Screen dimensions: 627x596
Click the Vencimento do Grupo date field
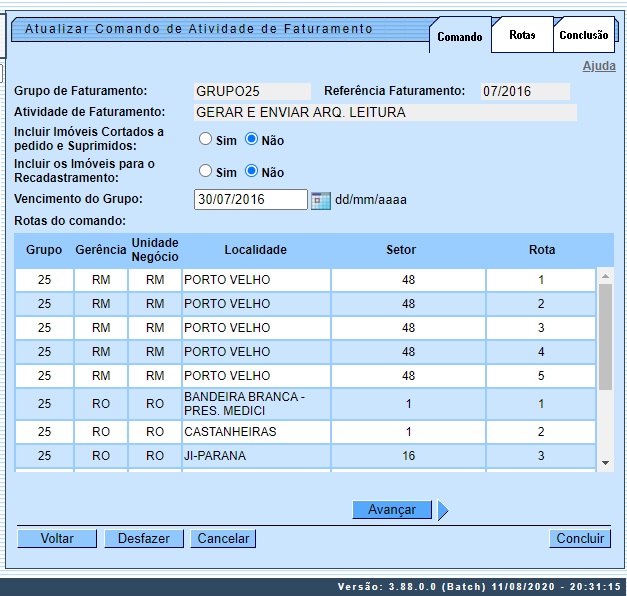250,200
